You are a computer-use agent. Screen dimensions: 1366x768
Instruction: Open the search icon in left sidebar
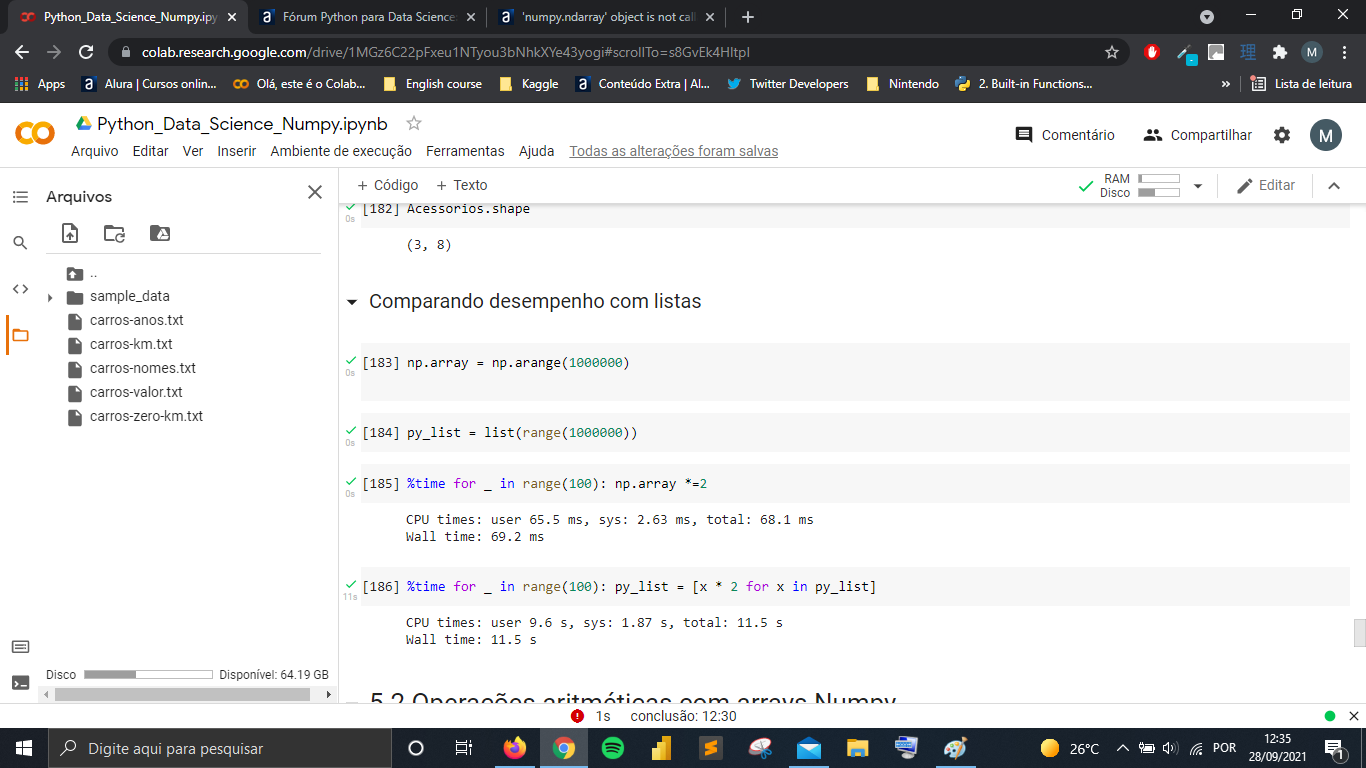coord(20,243)
